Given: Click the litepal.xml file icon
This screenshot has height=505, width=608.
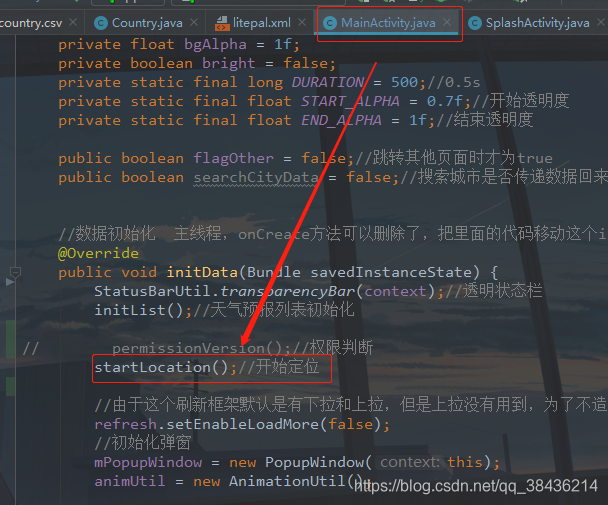Looking at the screenshot, I should tap(222, 23).
